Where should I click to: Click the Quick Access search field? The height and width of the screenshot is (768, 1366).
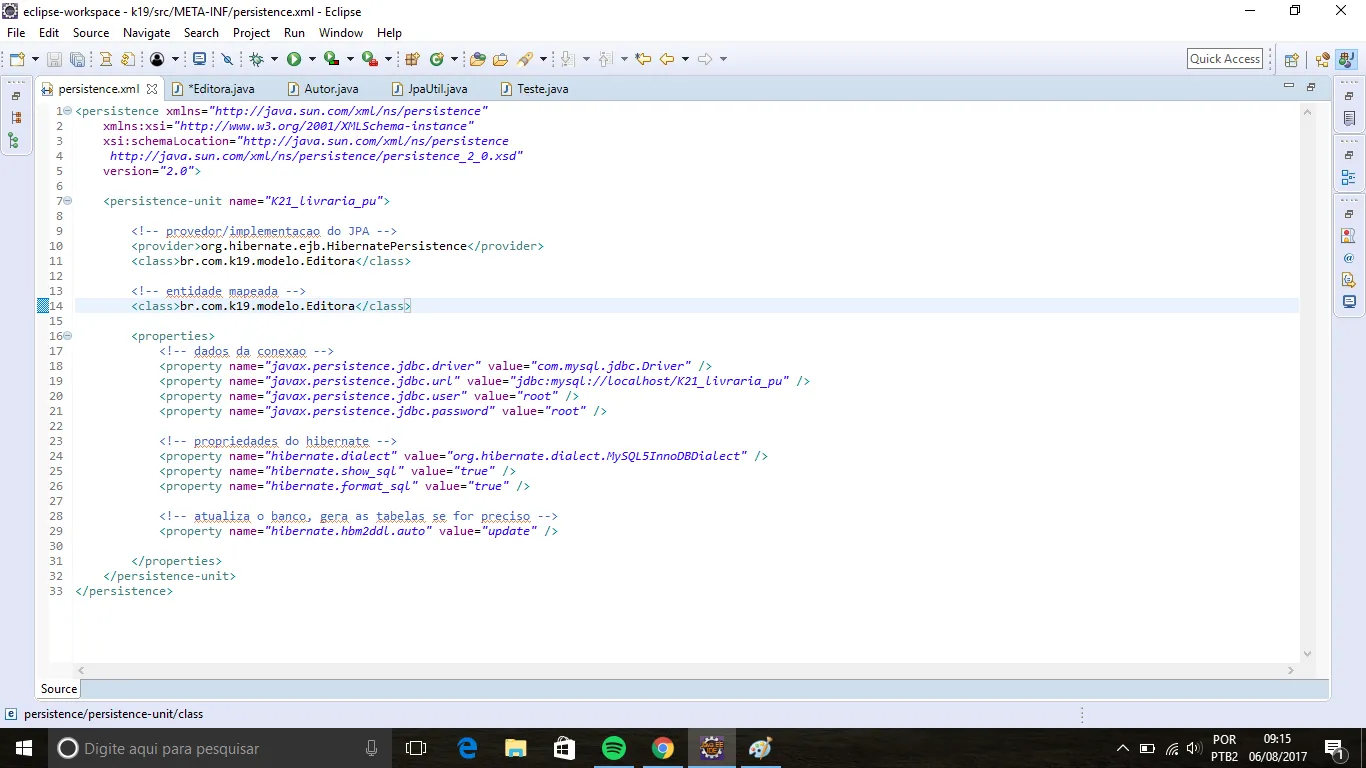[x=1224, y=59]
